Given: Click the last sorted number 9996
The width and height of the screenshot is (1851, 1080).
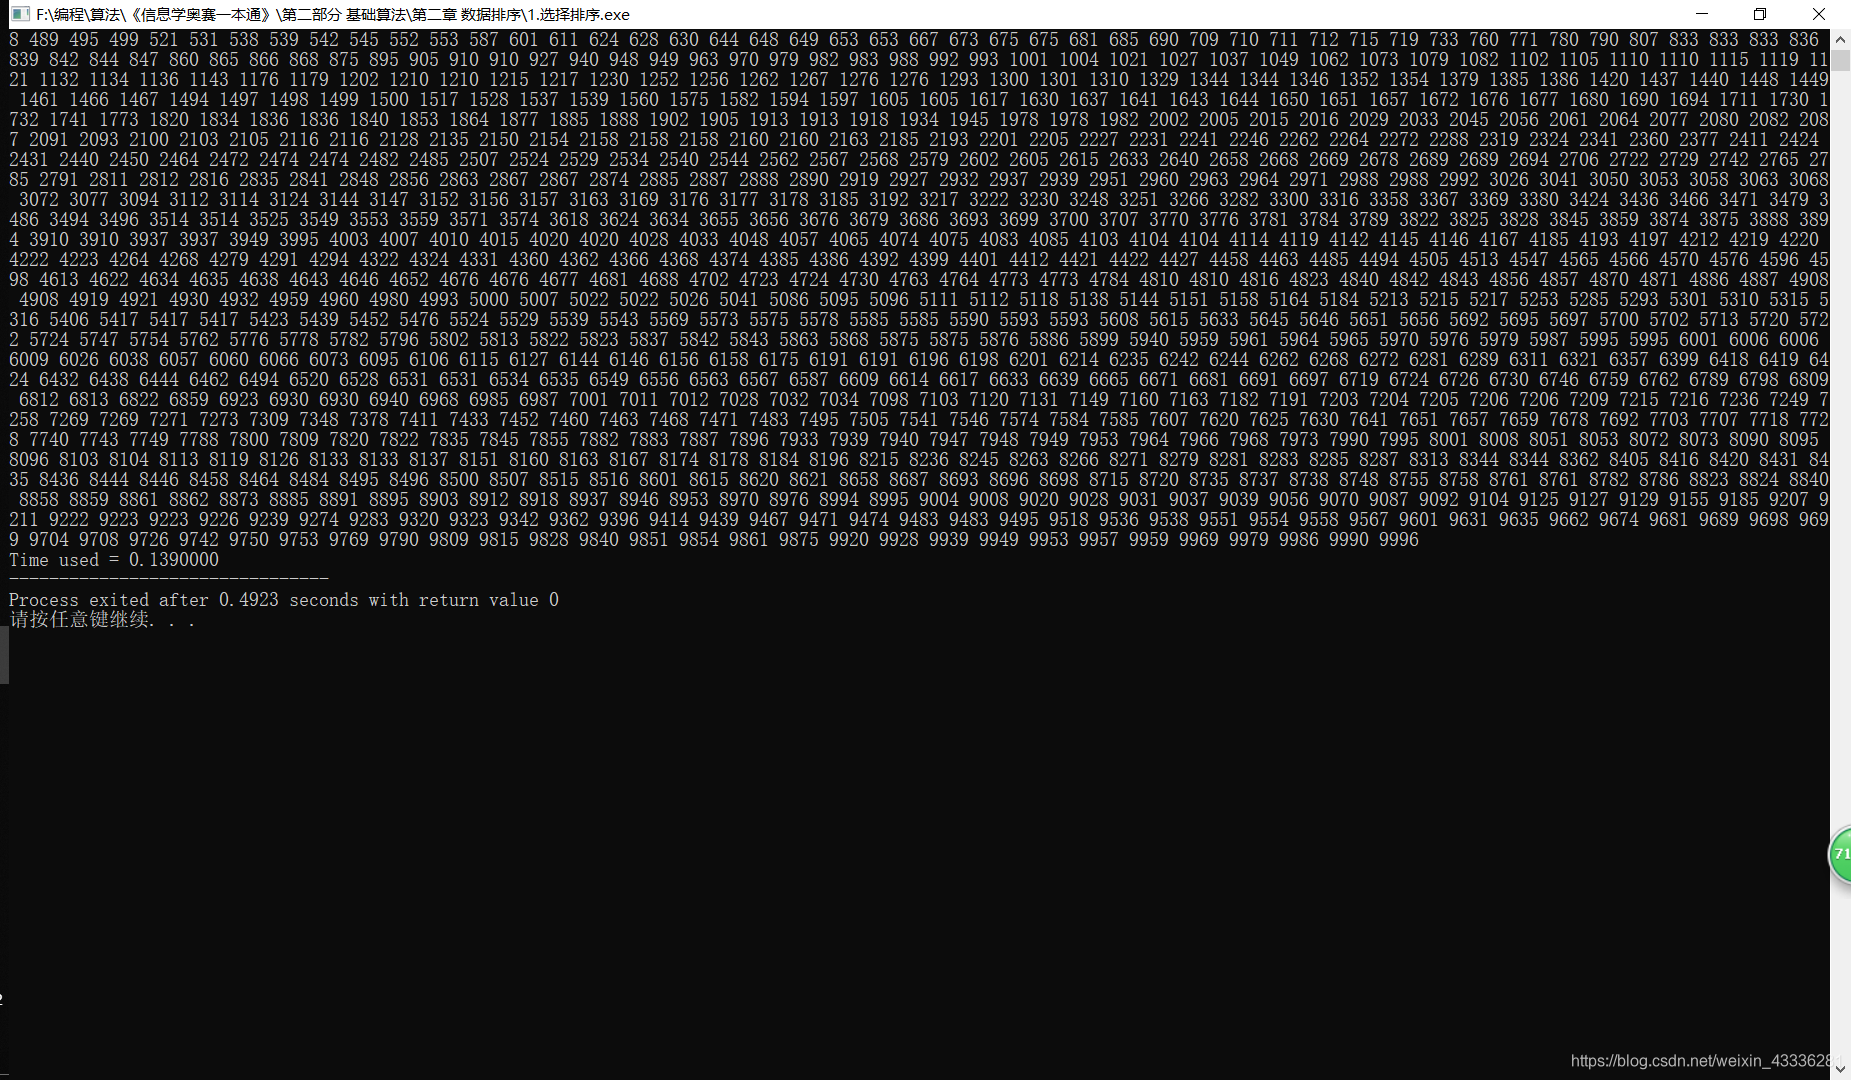Looking at the screenshot, I should pos(1399,540).
